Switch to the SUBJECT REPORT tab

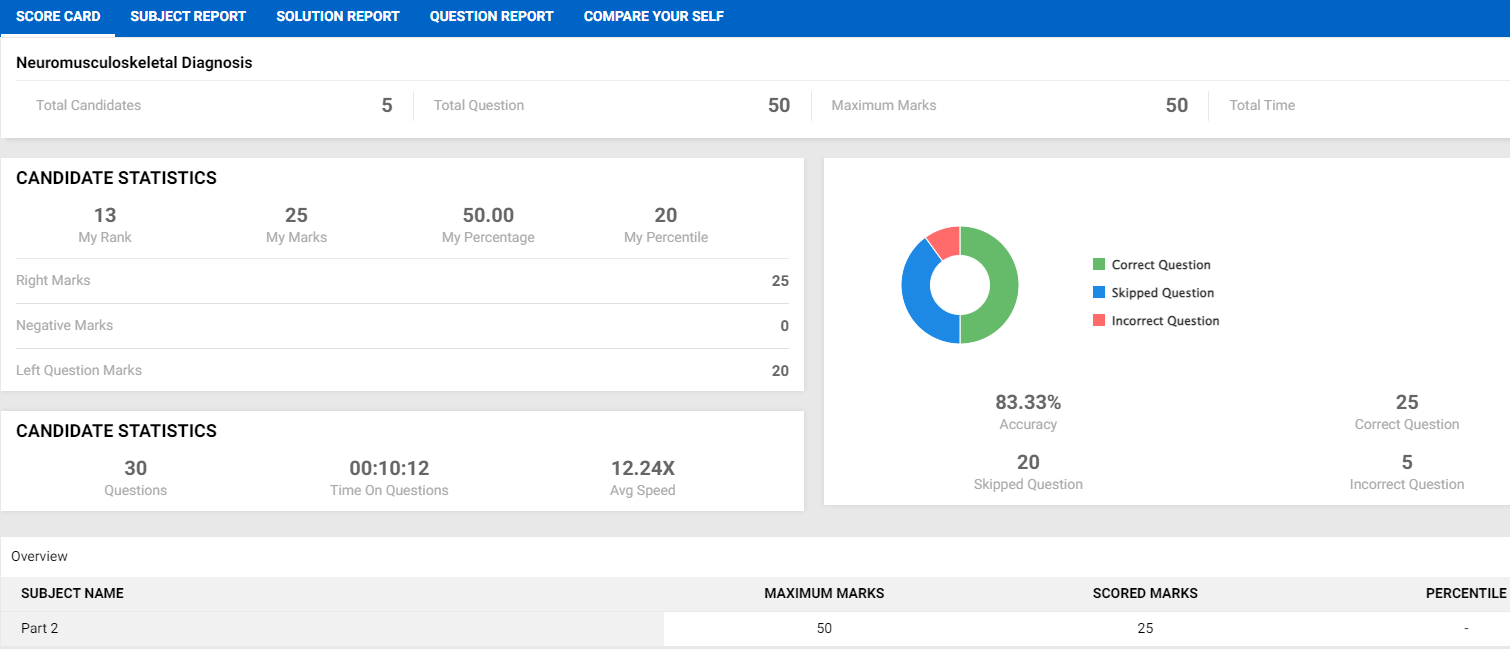point(188,17)
